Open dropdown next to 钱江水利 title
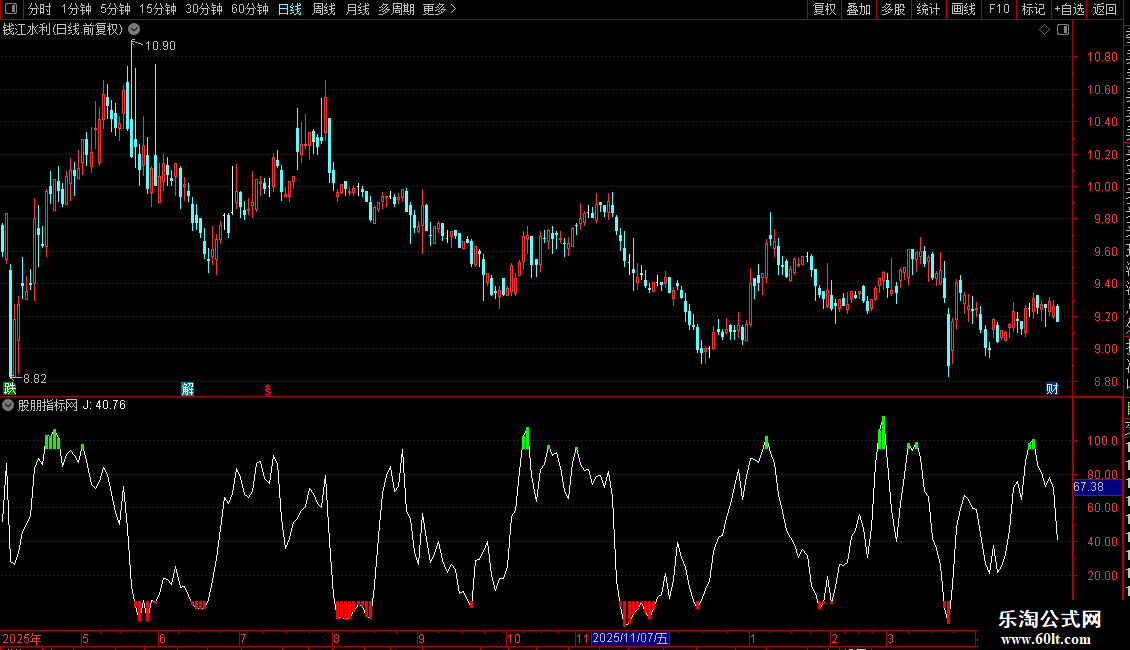The image size is (1130, 650). tap(134, 30)
